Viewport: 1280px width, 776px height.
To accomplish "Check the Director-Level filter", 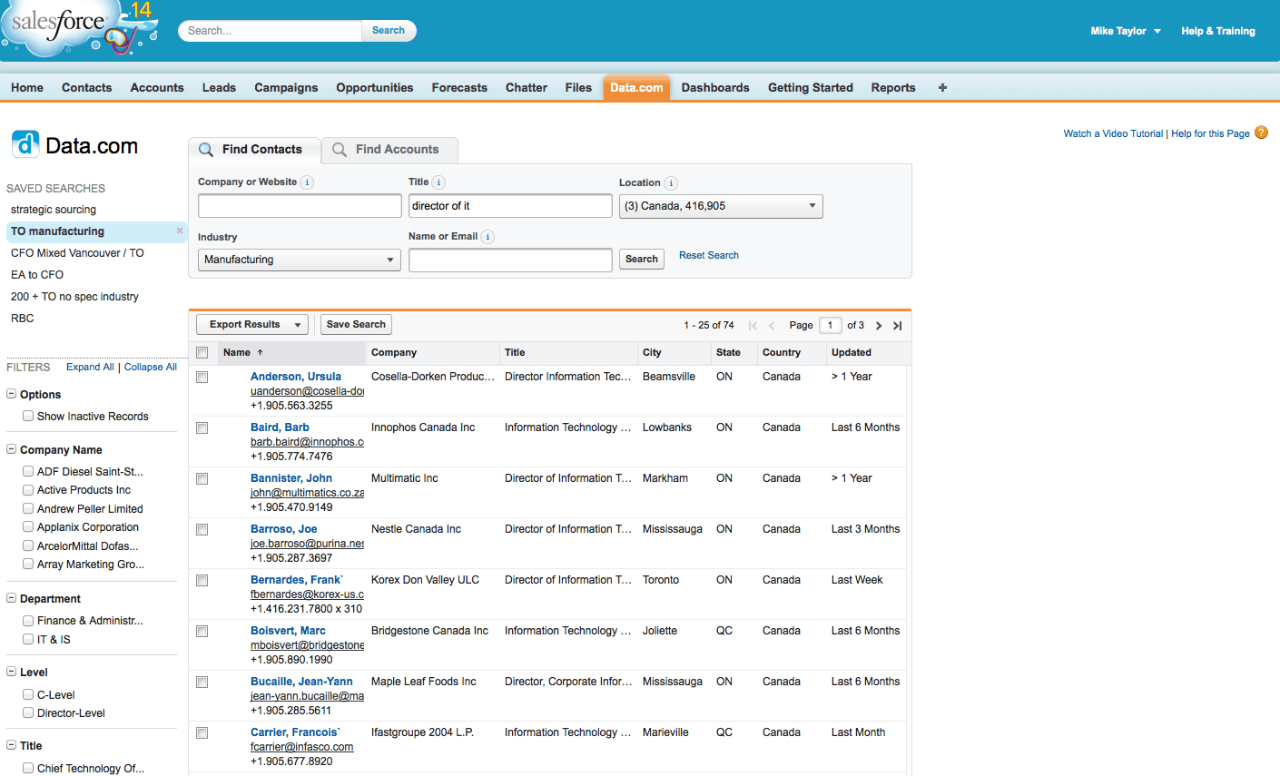I will (28, 713).
